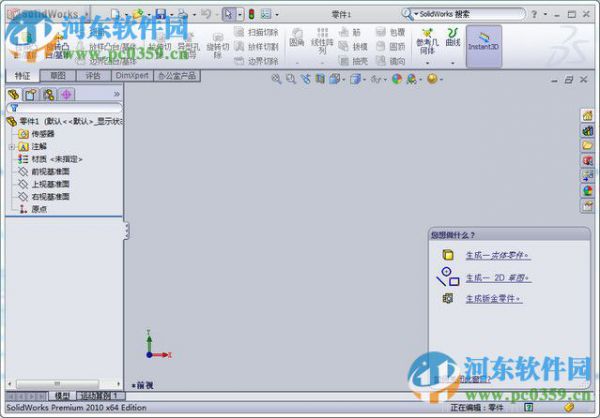Viewport: 600px width, 418px height.
Task: Click the Undo arrow icon
Action: point(206,15)
